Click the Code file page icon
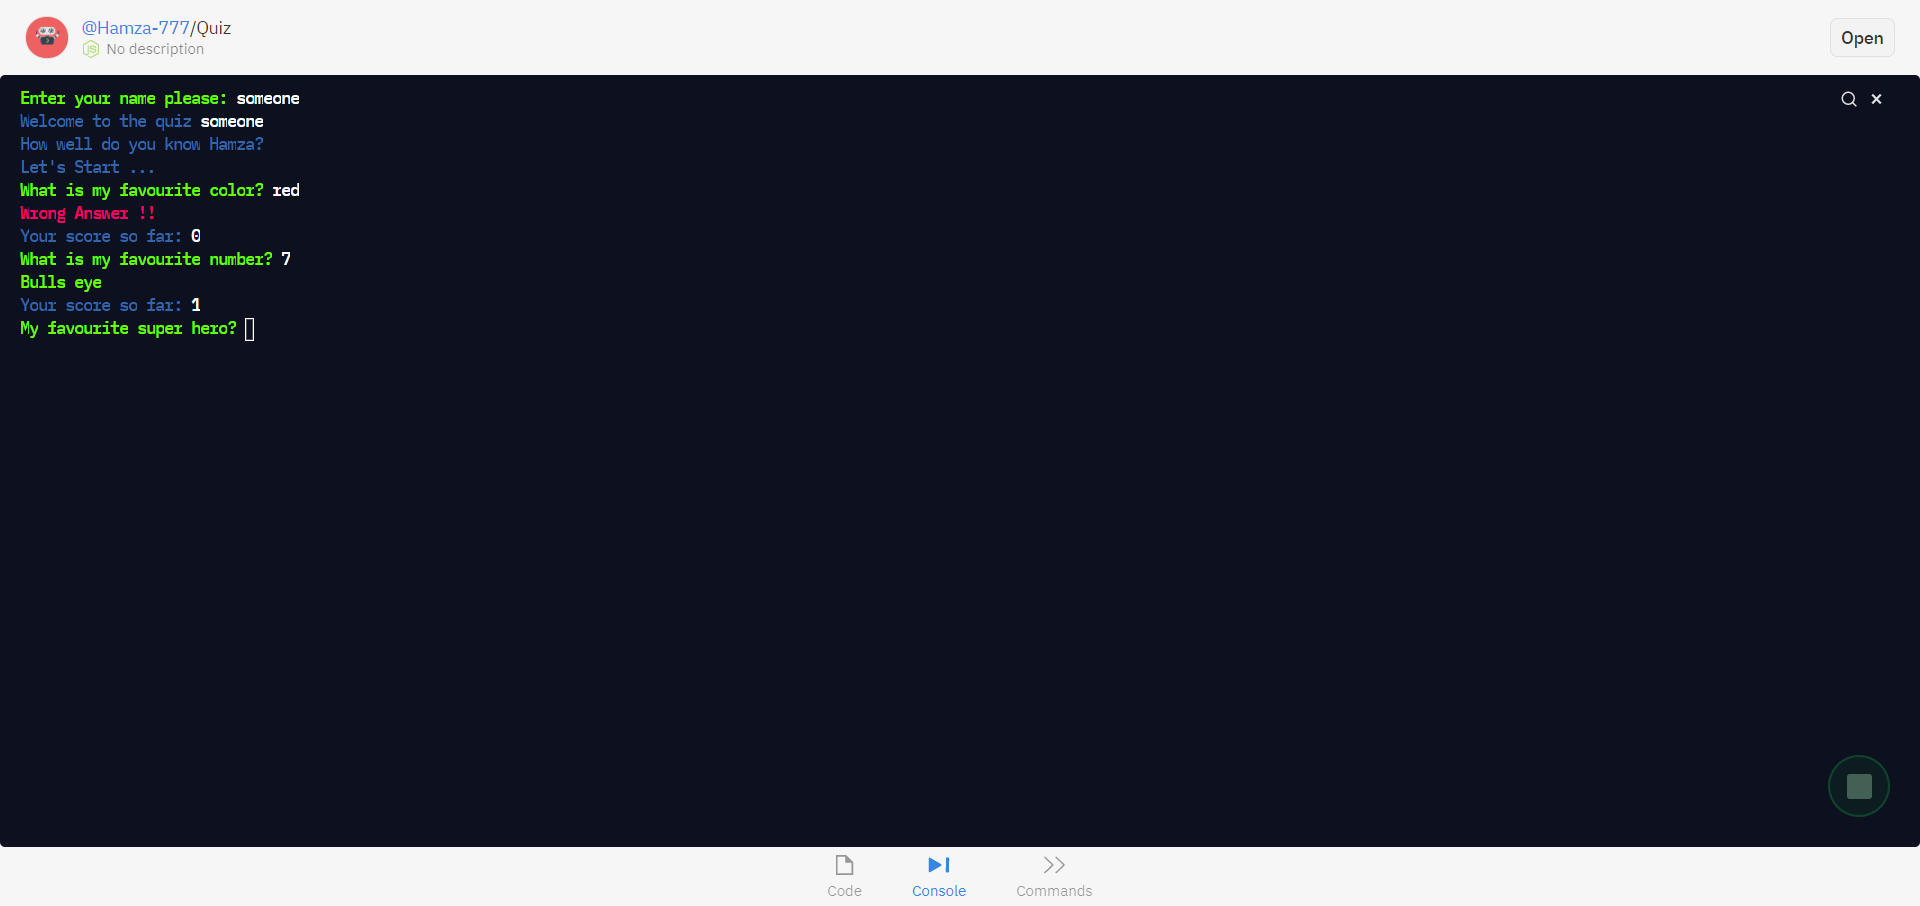The height and width of the screenshot is (906, 1920). pos(844,865)
